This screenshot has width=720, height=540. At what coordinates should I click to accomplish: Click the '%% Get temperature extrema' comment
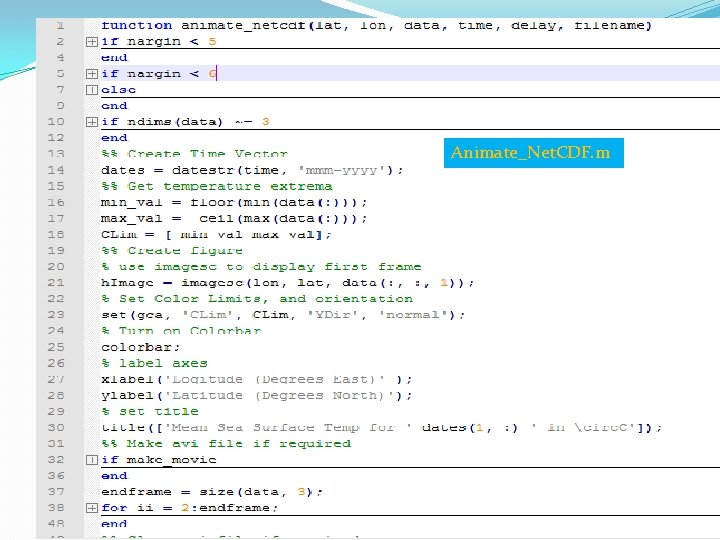click(217, 186)
